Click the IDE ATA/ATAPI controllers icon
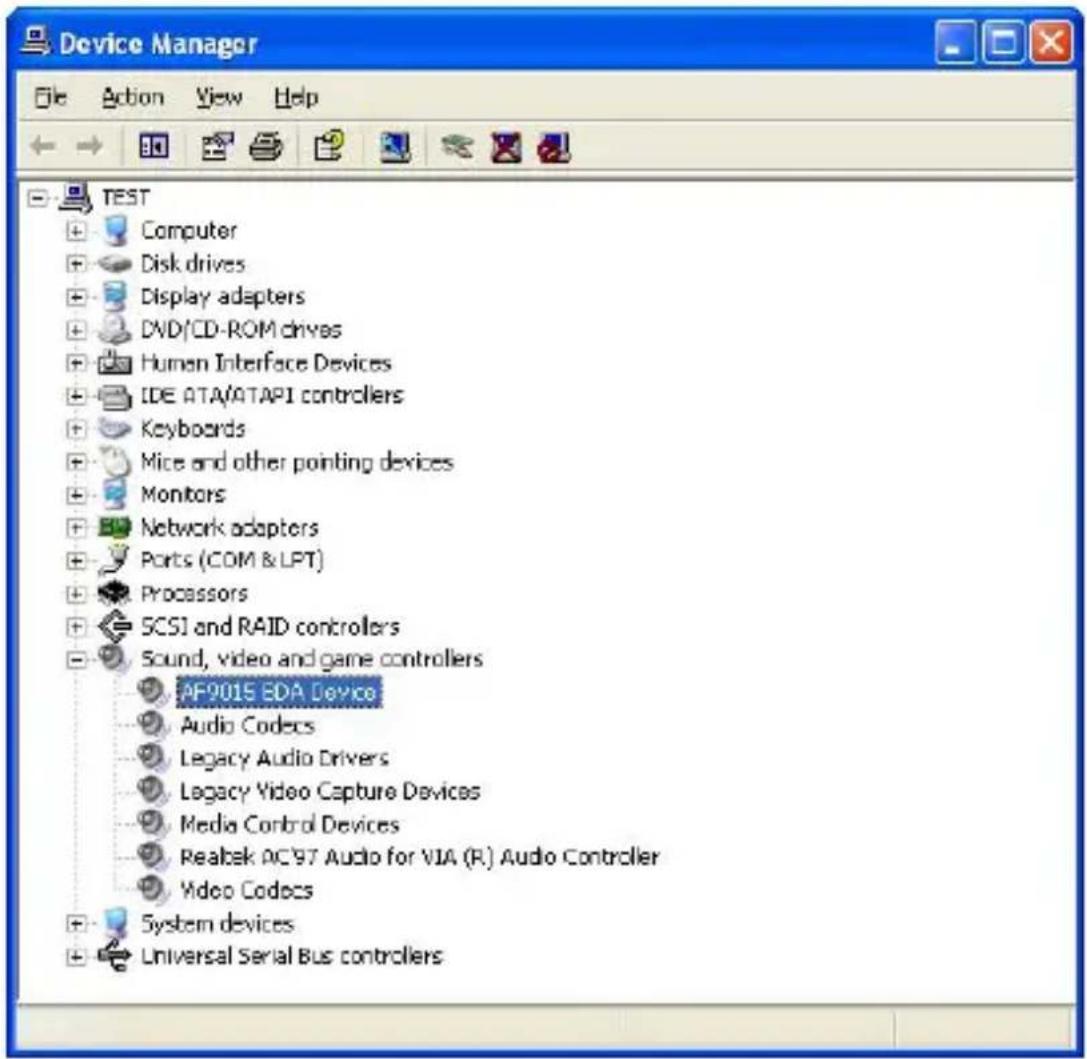 coord(115,396)
